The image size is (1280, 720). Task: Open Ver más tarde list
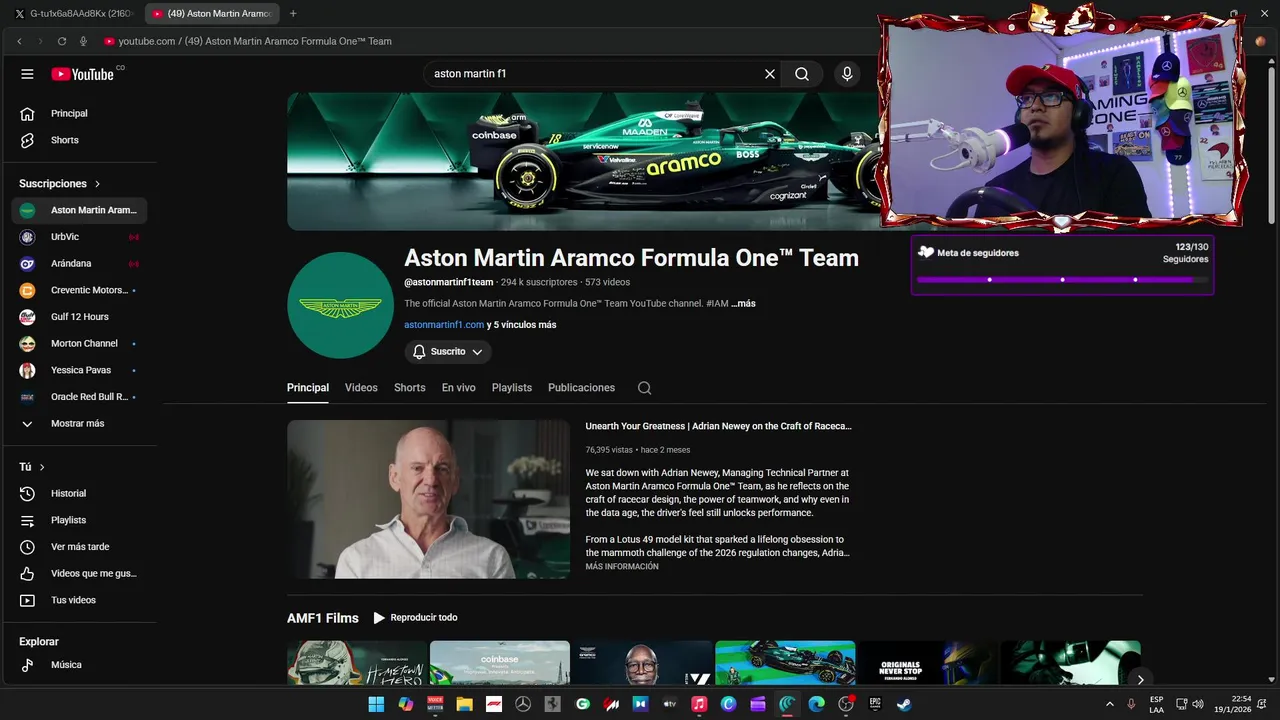[80, 547]
